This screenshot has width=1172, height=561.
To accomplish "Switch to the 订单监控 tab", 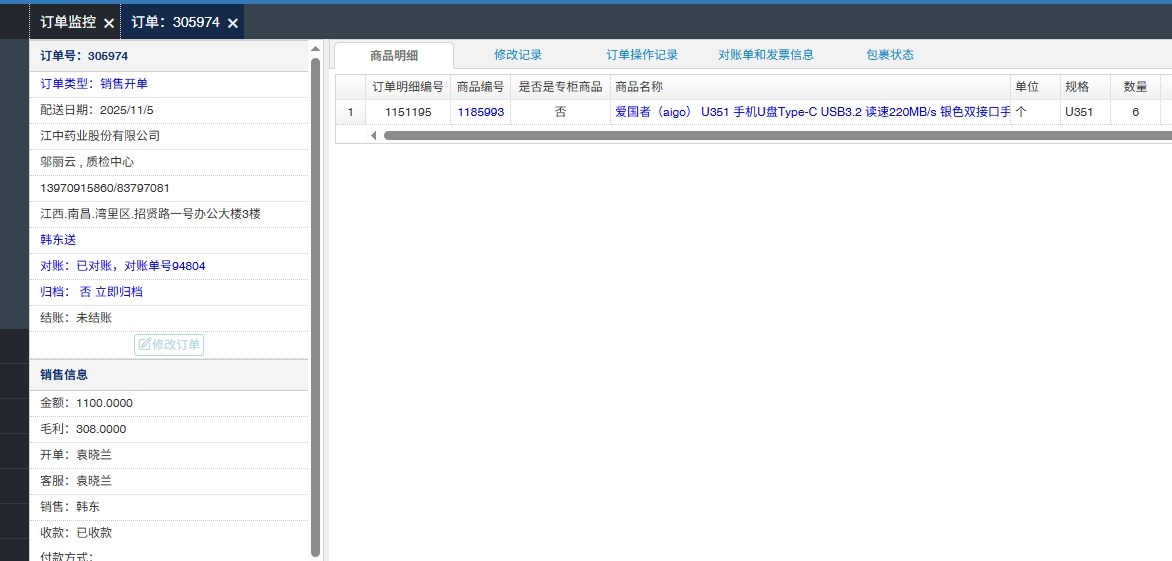I will click(68, 22).
